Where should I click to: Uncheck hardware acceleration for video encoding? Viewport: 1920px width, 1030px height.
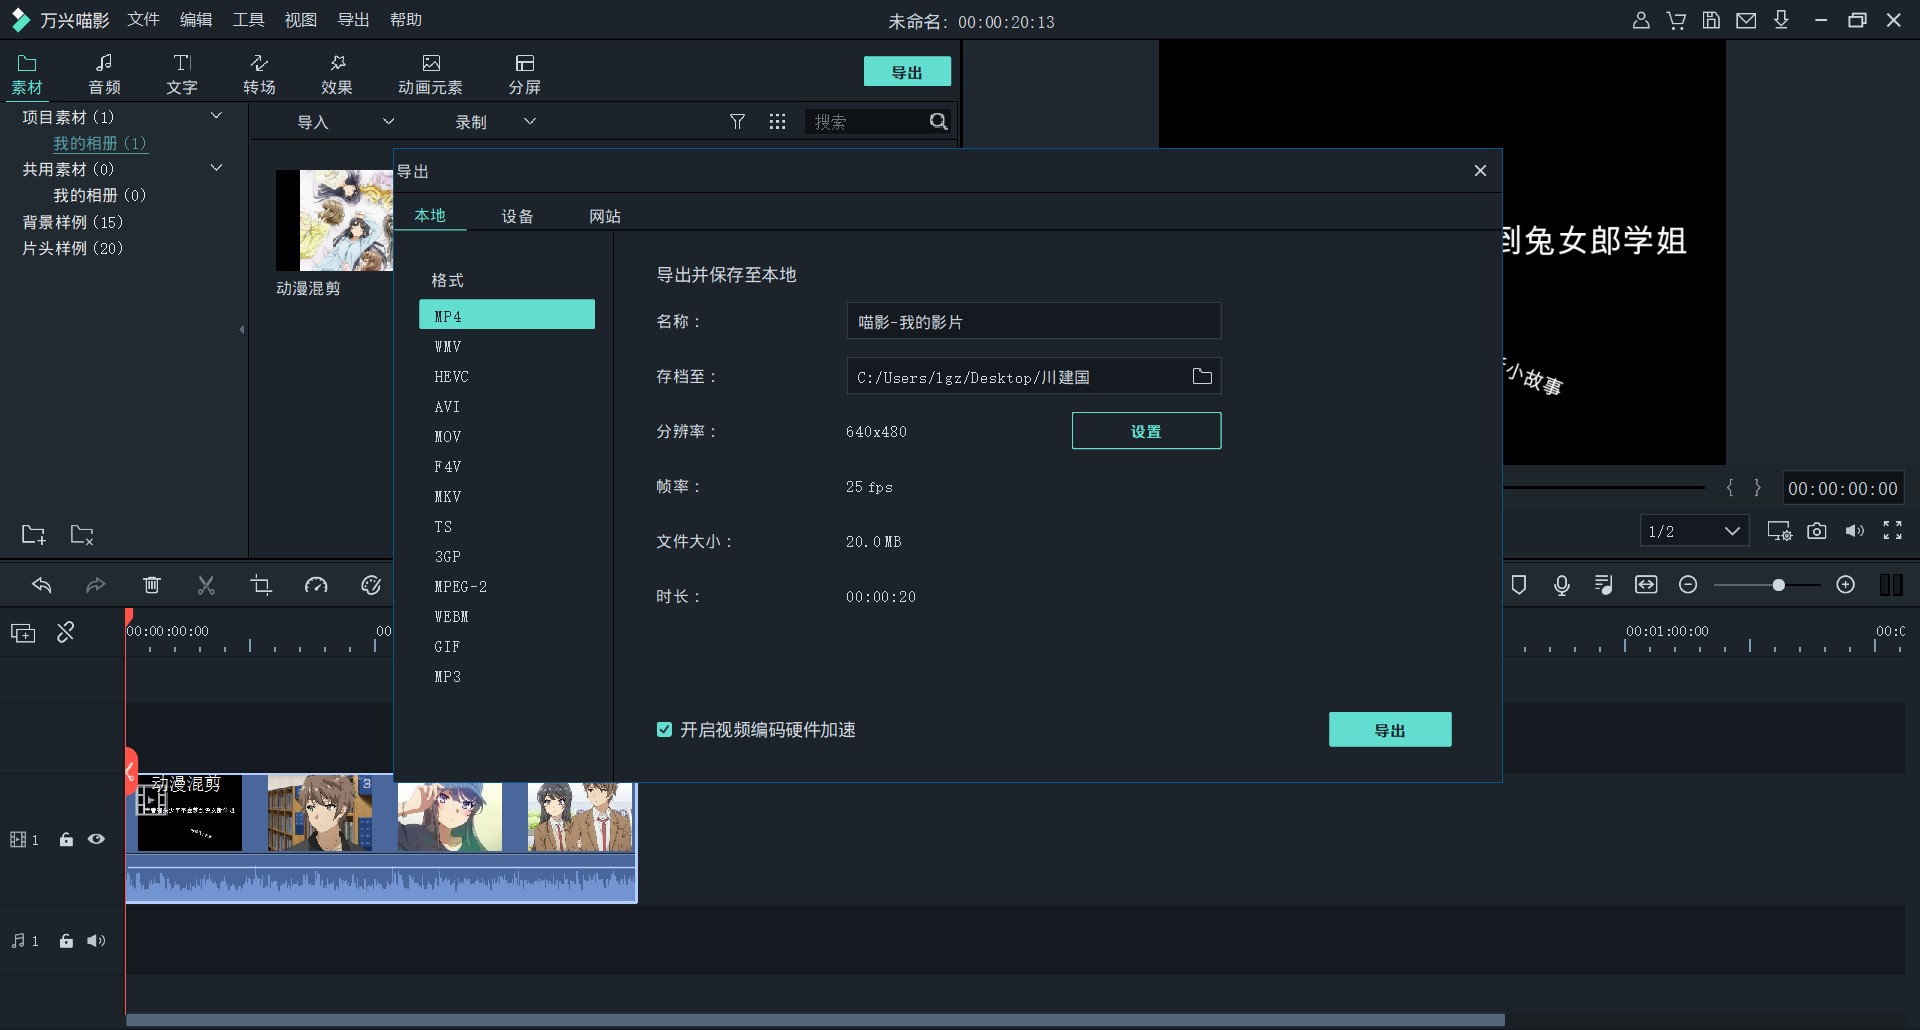(664, 730)
